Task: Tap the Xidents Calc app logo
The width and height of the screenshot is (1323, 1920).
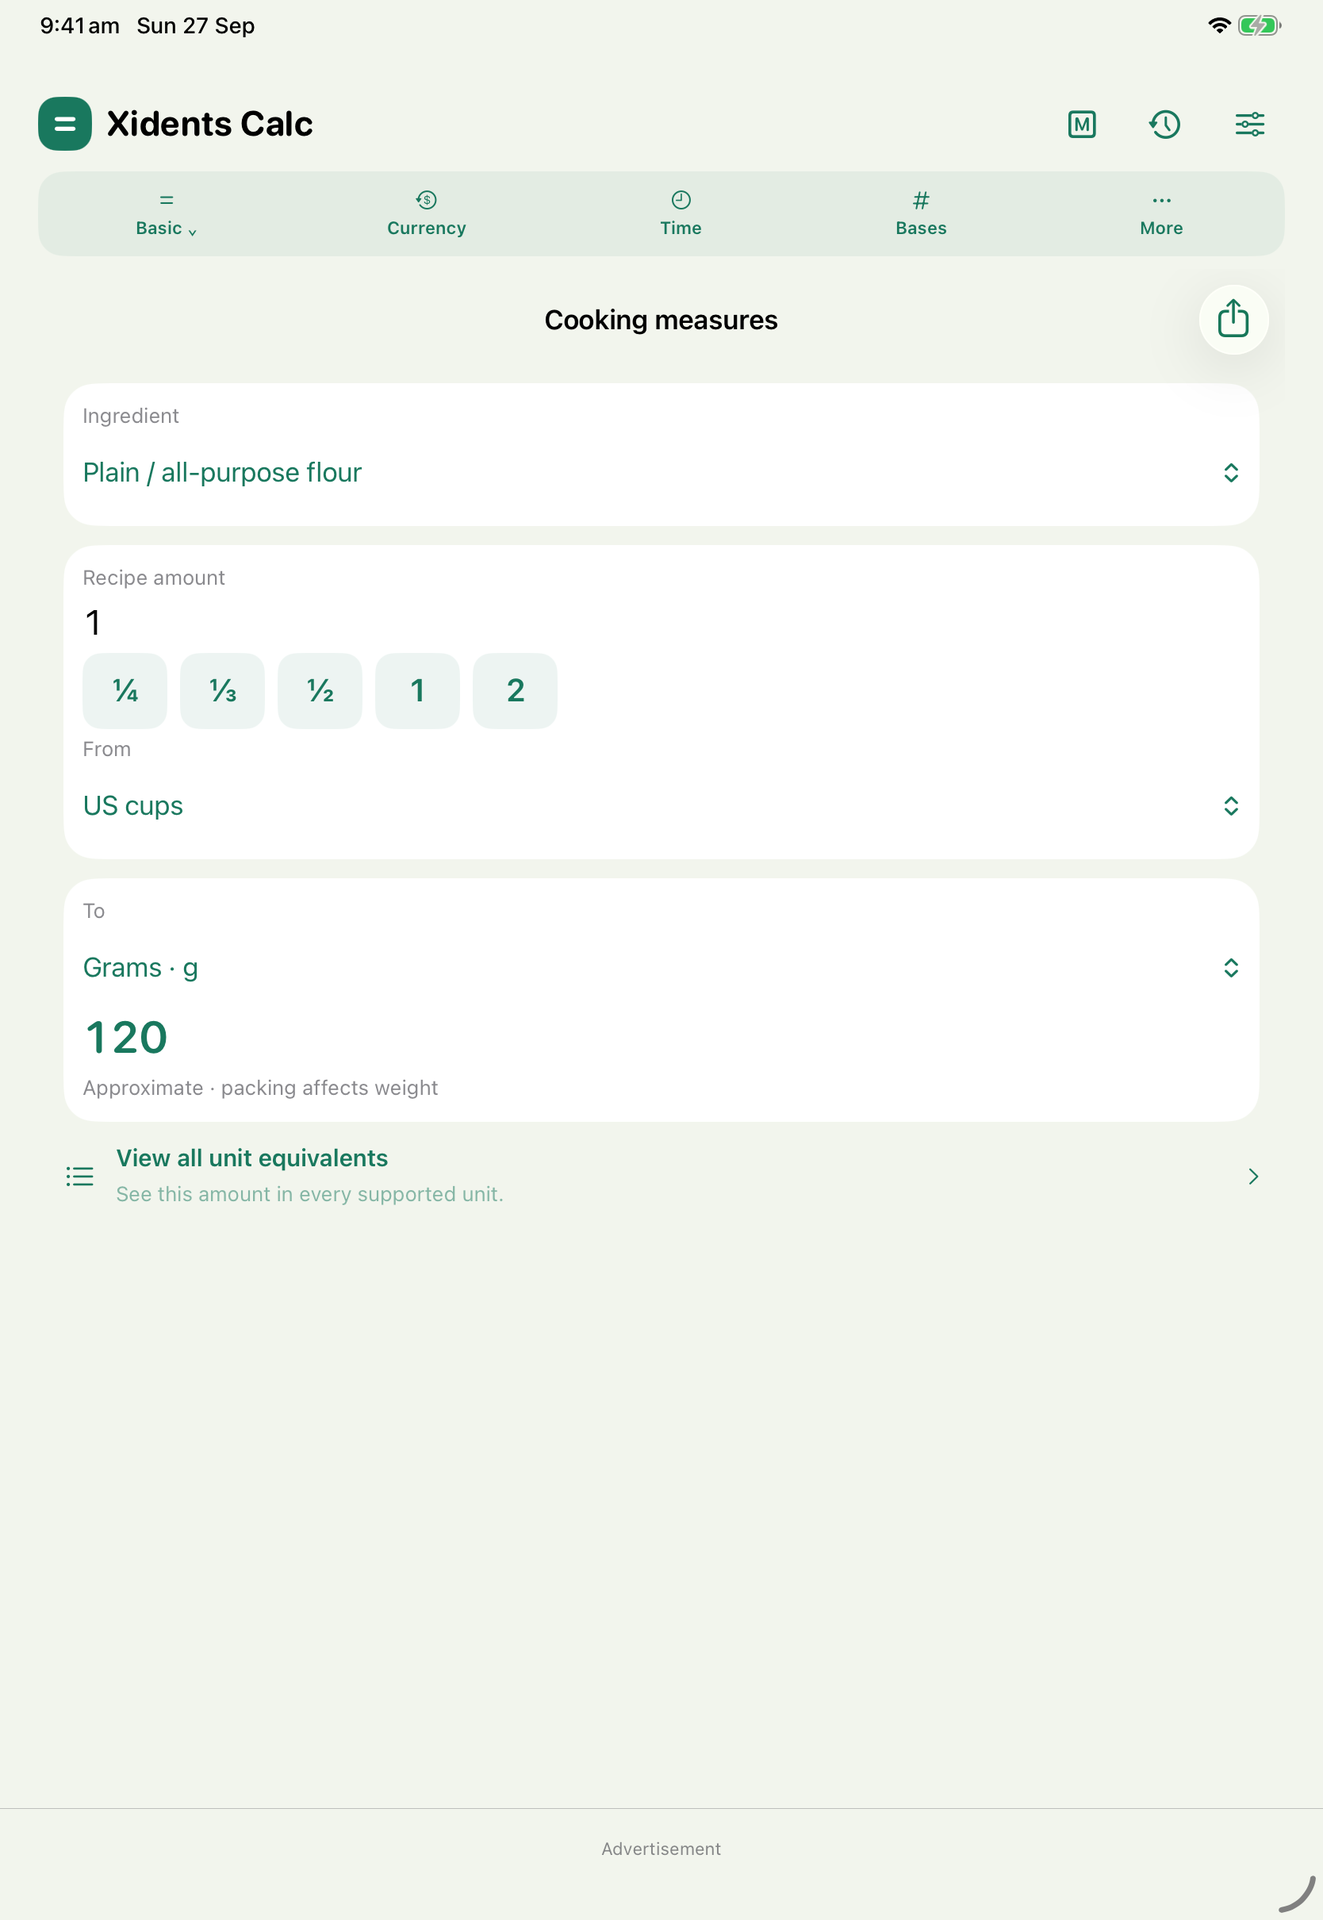Action: pyautogui.click(x=65, y=124)
